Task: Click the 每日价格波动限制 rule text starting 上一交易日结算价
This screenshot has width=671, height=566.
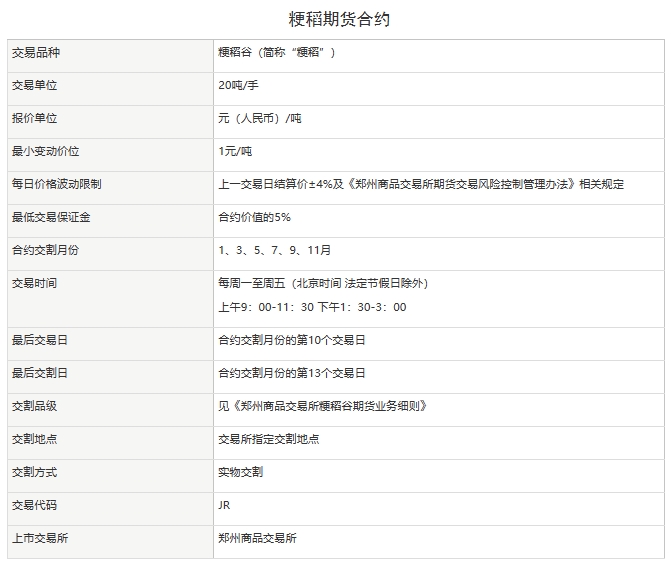Action: coord(420,185)
